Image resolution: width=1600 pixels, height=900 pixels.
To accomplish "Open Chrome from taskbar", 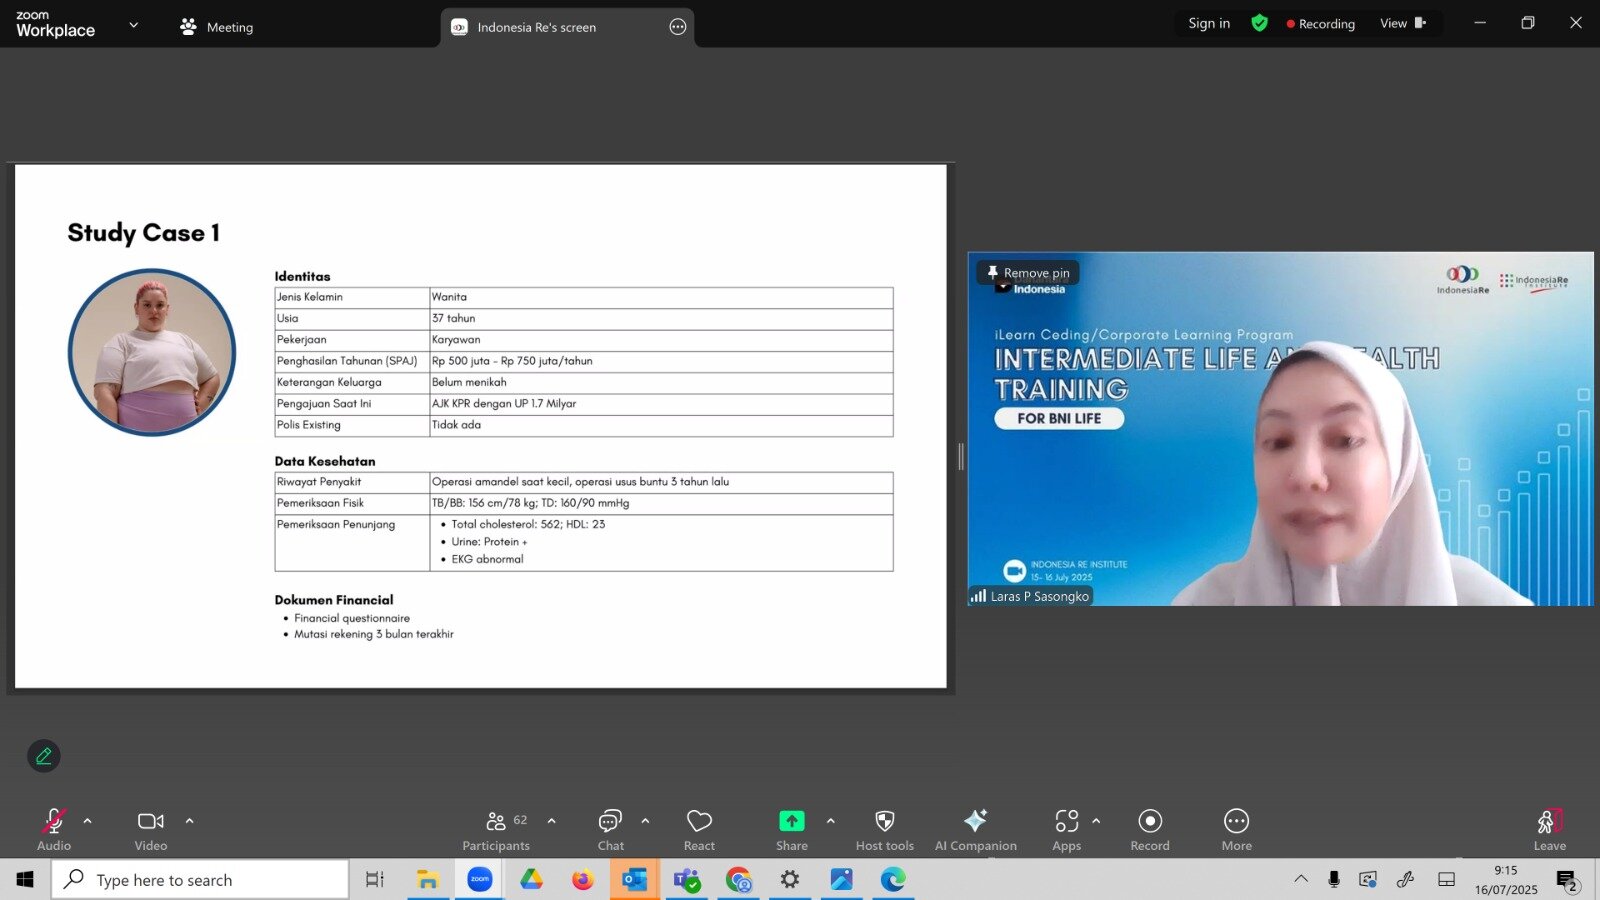I will click(738, 879).
